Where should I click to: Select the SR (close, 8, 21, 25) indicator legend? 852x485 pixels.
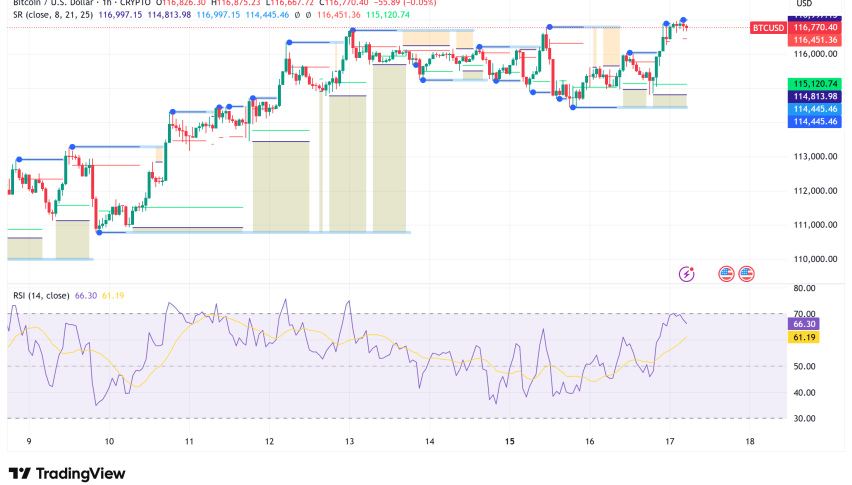(x=53, y=15)
